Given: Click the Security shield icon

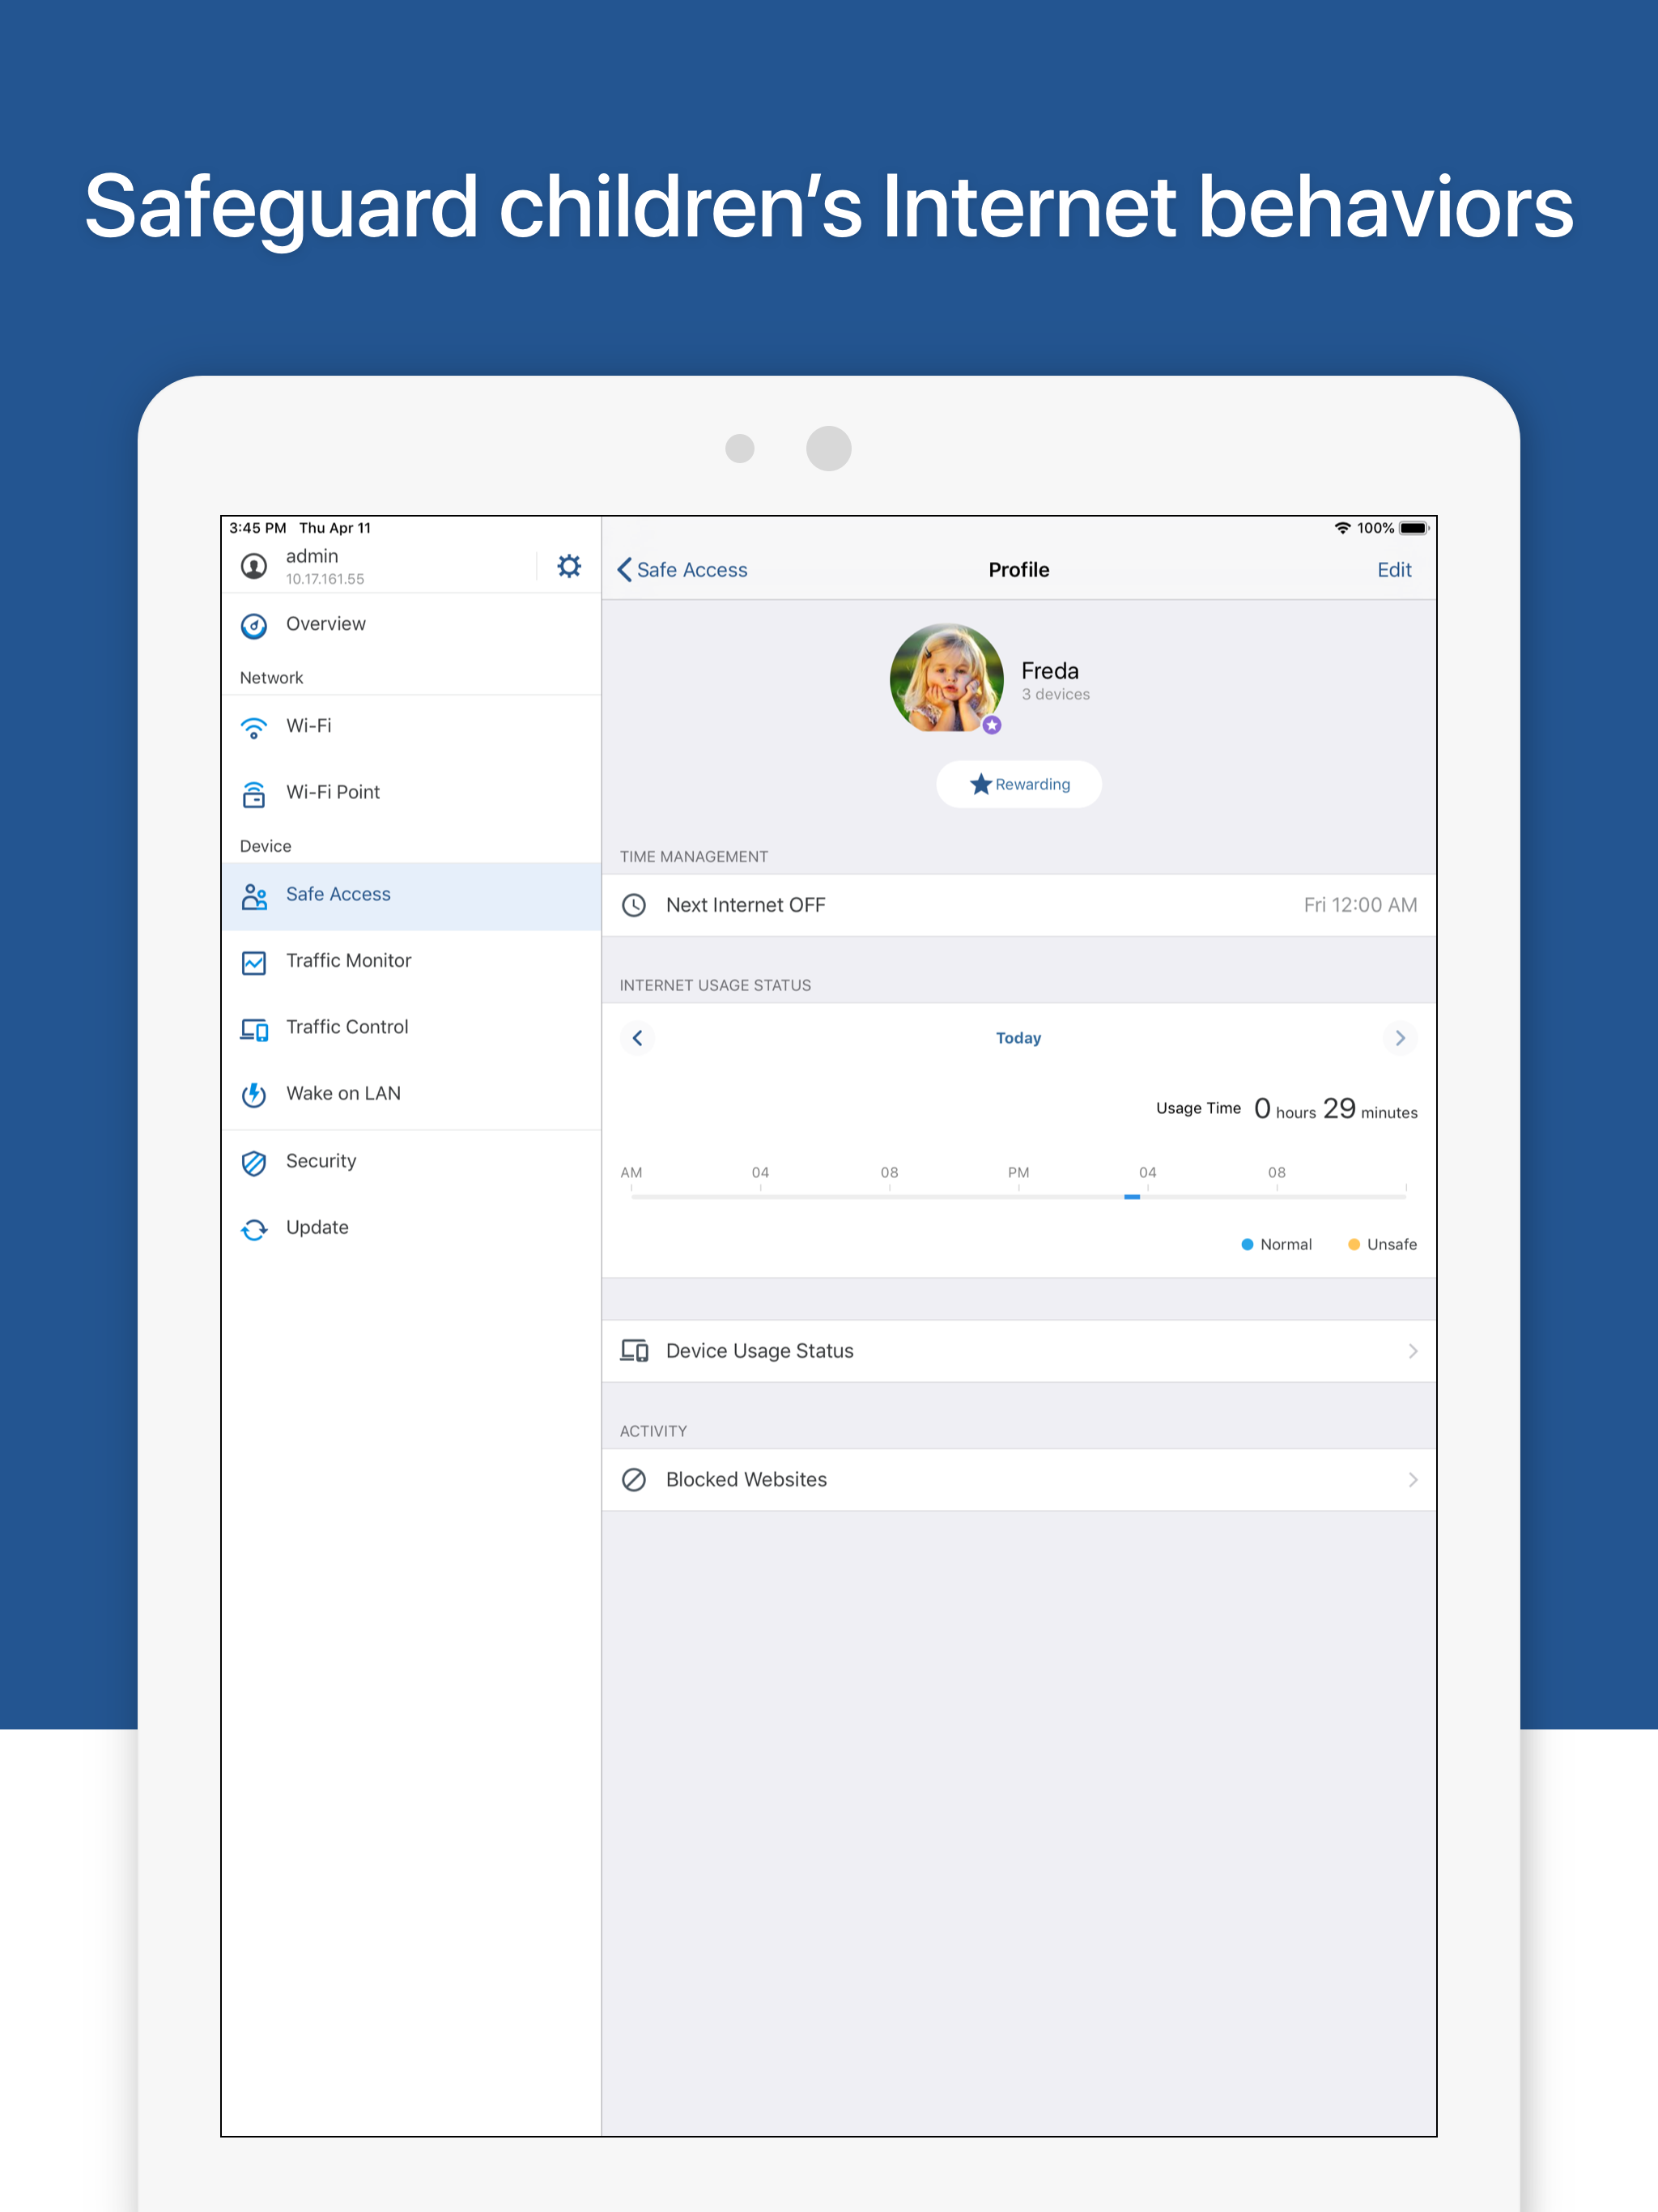Looking at the screenshot, I should tap(254, 1162).
